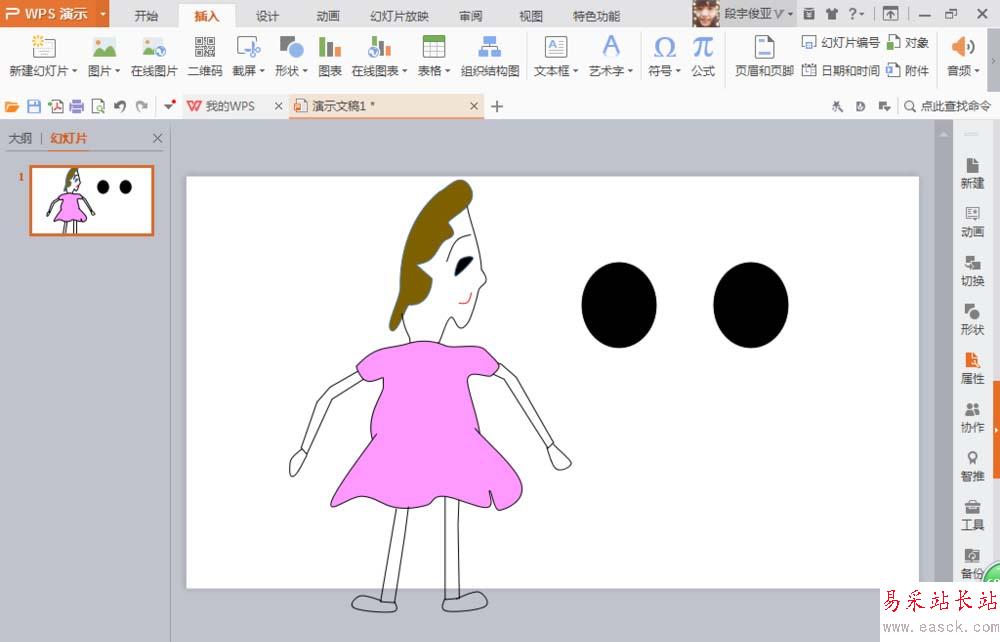Switch to the 设计 ribbon tab

pos(267,16)
